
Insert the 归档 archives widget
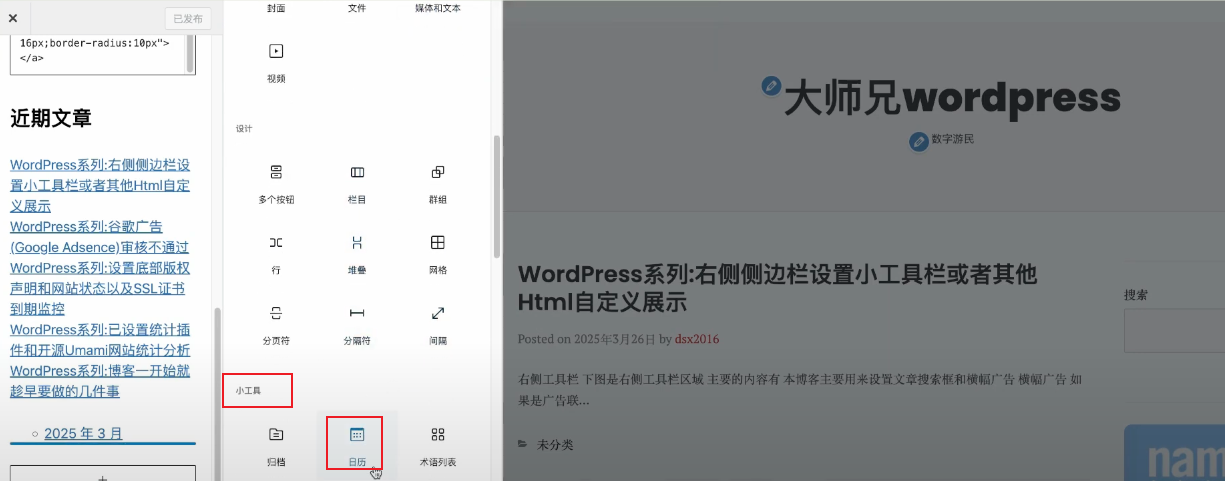(x=276, y=445)
